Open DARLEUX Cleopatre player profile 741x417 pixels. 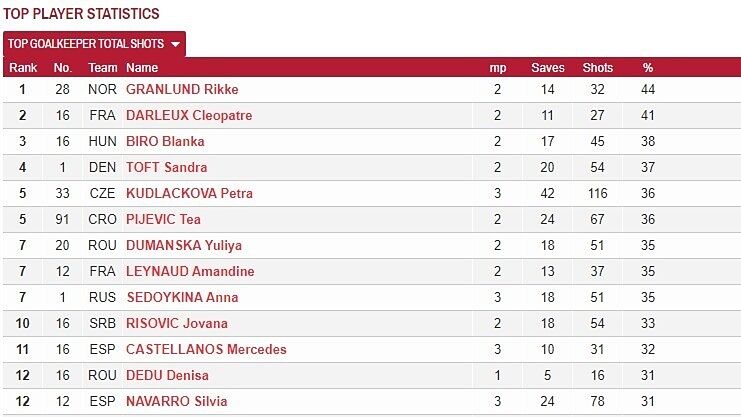189,115
